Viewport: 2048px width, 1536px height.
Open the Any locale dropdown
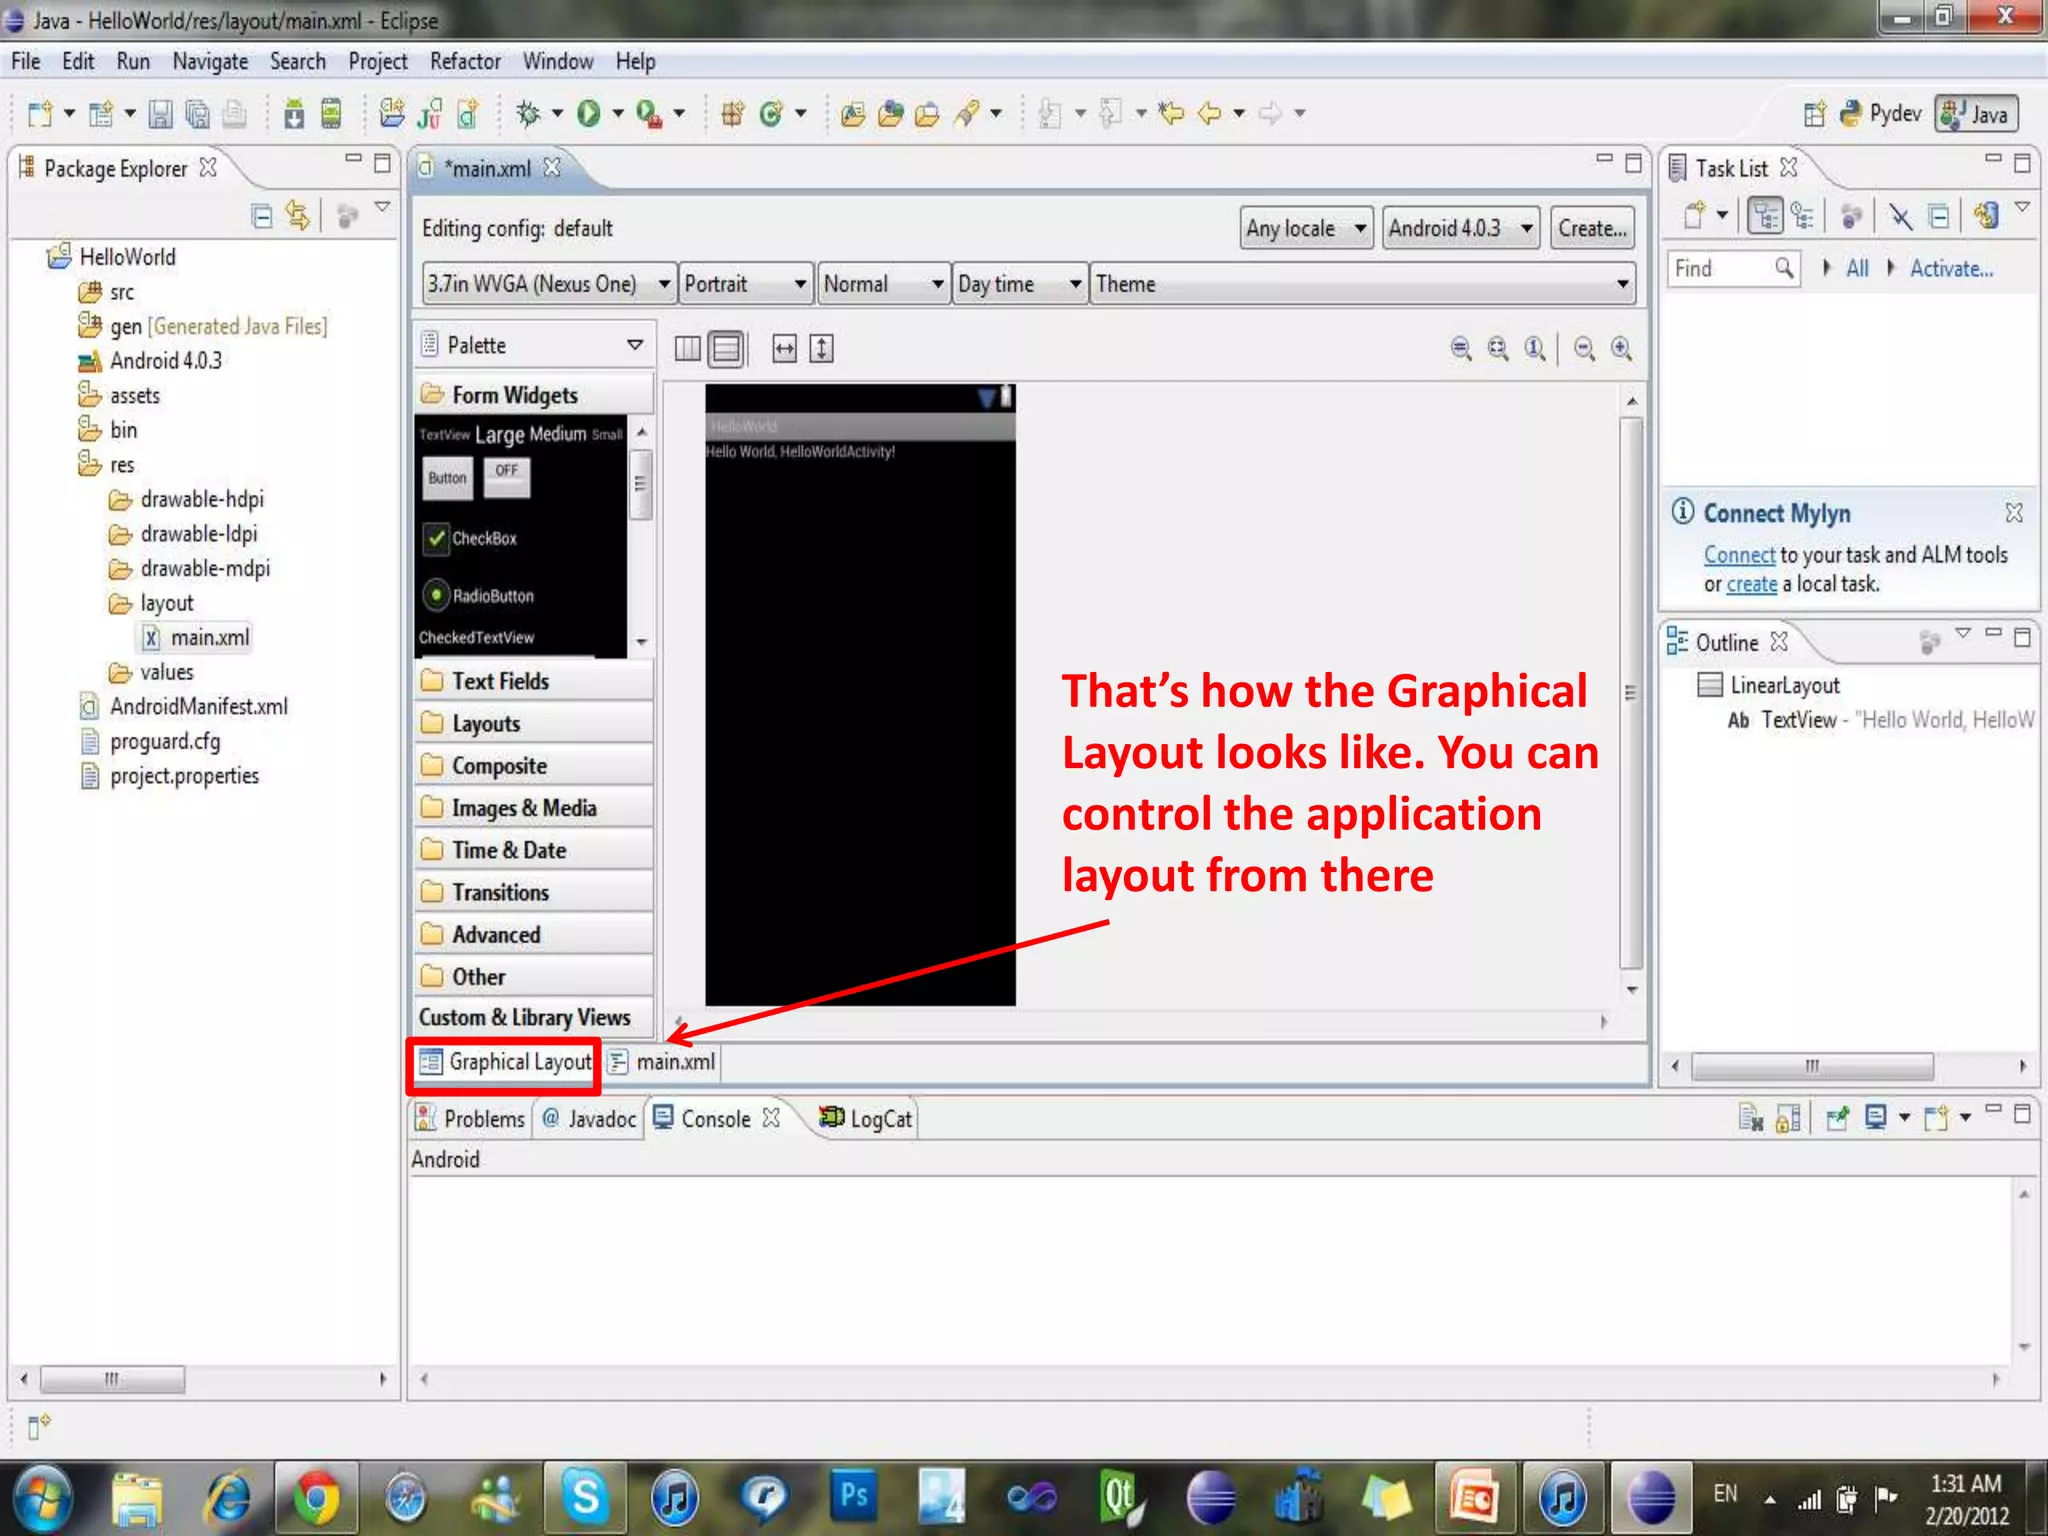(1306, 228)
